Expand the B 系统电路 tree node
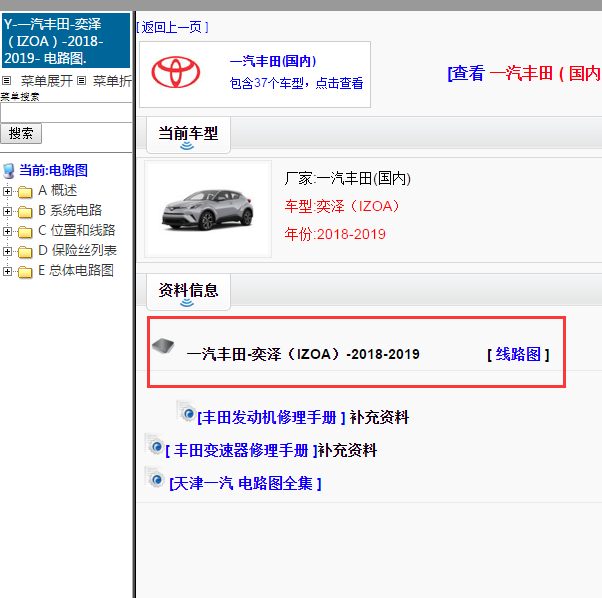Viewport: 602px width, 598px height. click(7, 211)
